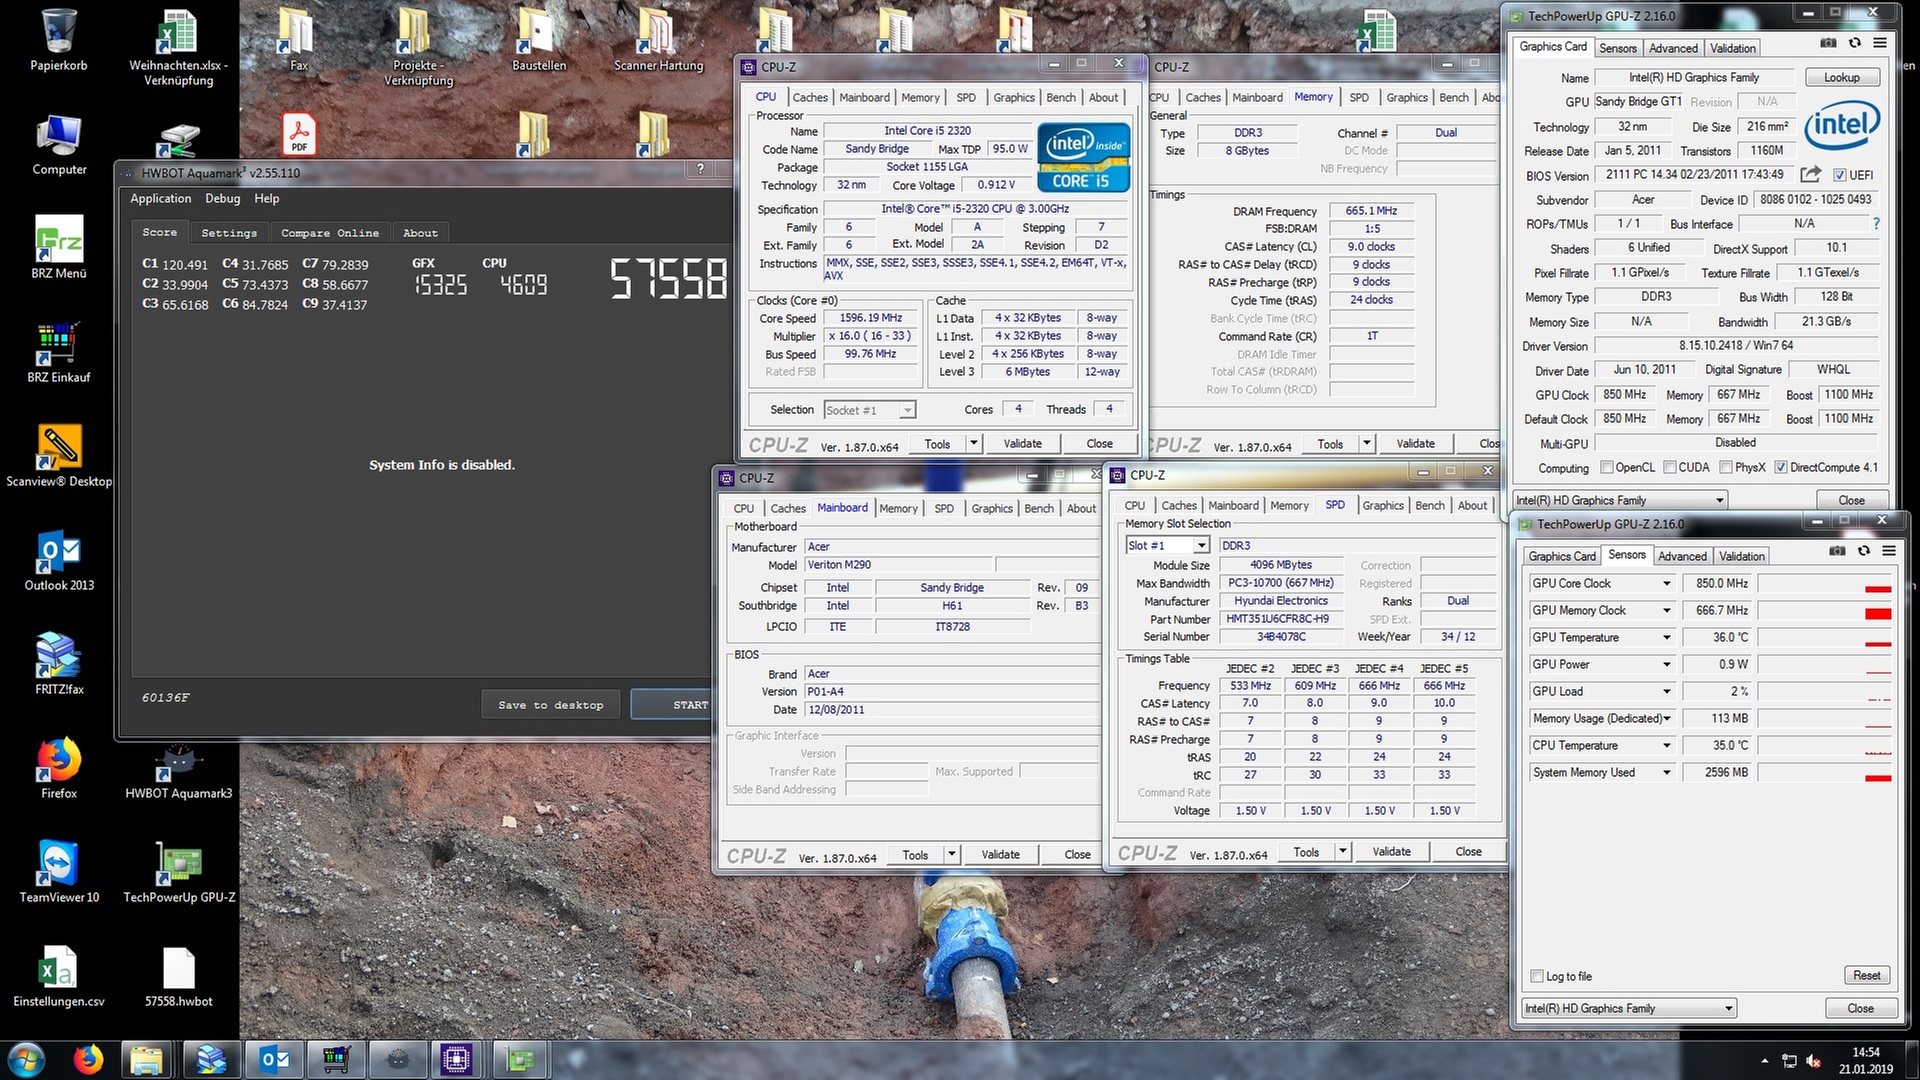Open Scanview Desktop shortcut
This screenshot has width=1920, height=1080.
59,456
